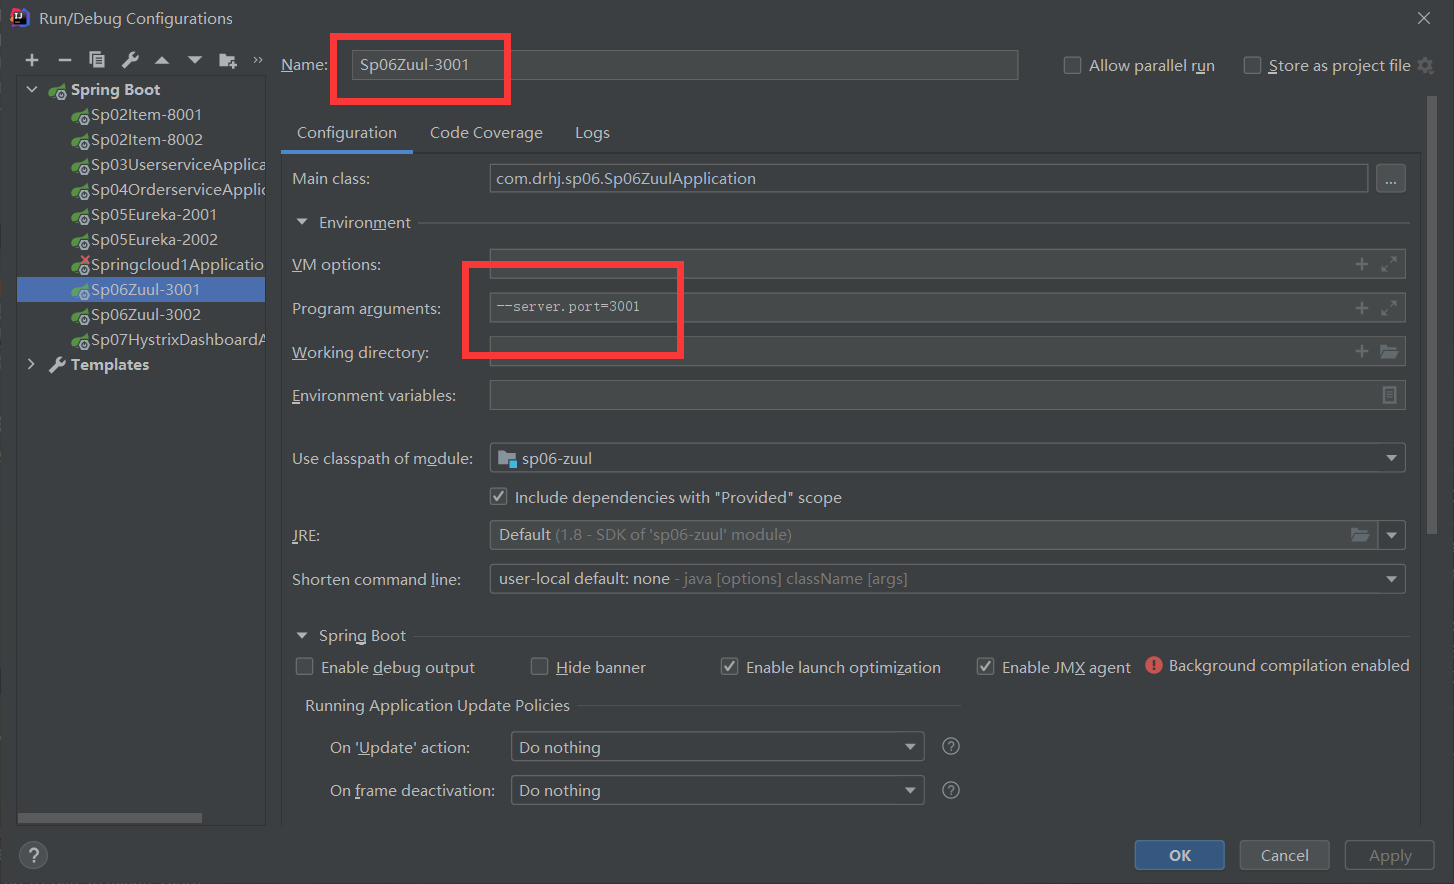Click the horizontal scrollbar under the configuration tree
This screenshot has height=884, width=1454.
[110, 818]
